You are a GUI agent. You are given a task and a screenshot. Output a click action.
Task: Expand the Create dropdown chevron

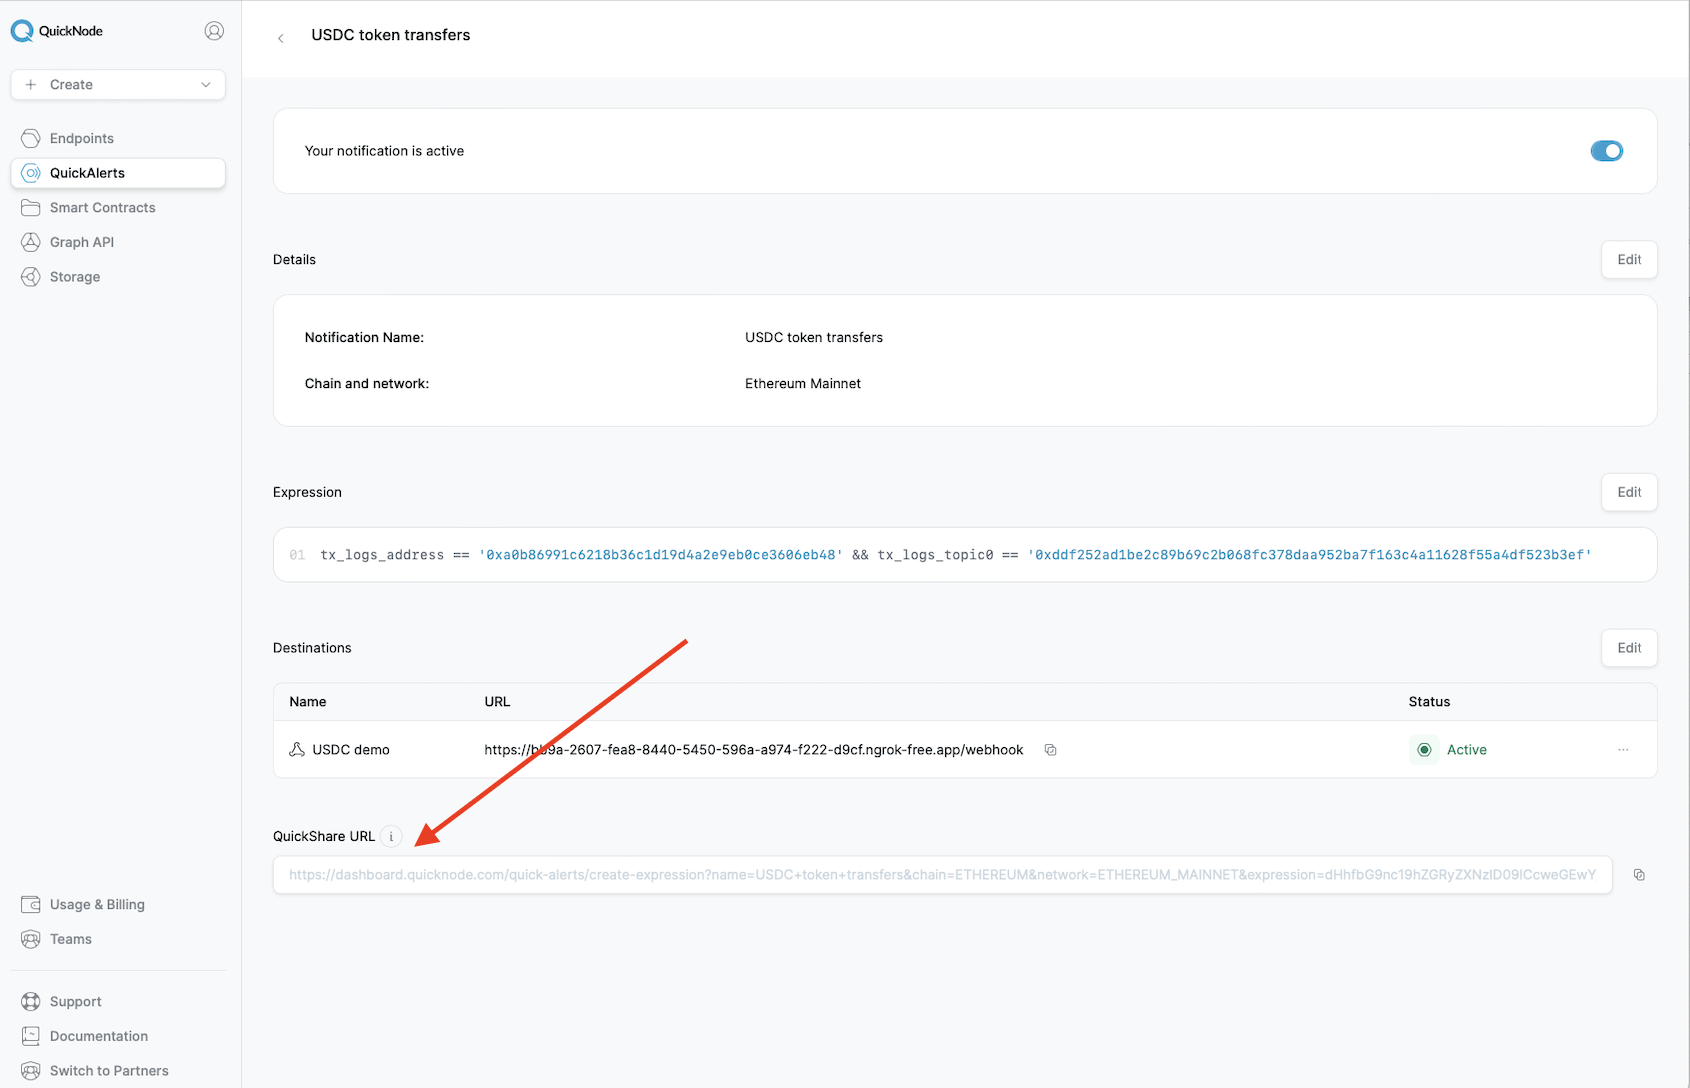point(206,85)
